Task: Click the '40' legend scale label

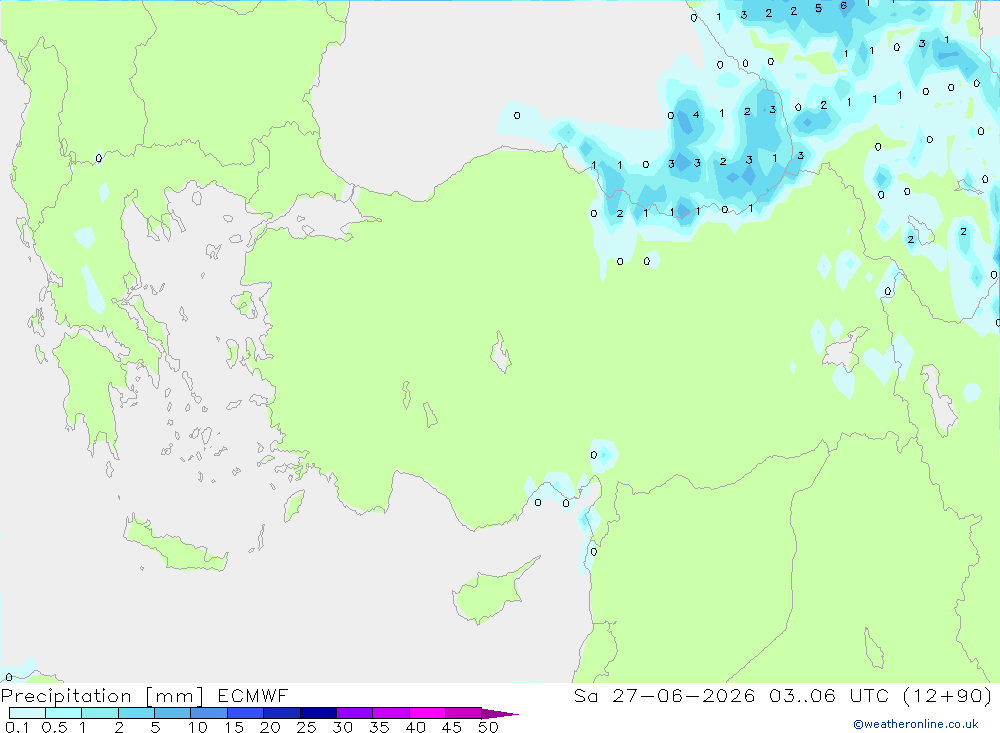Action: [415, 727]
